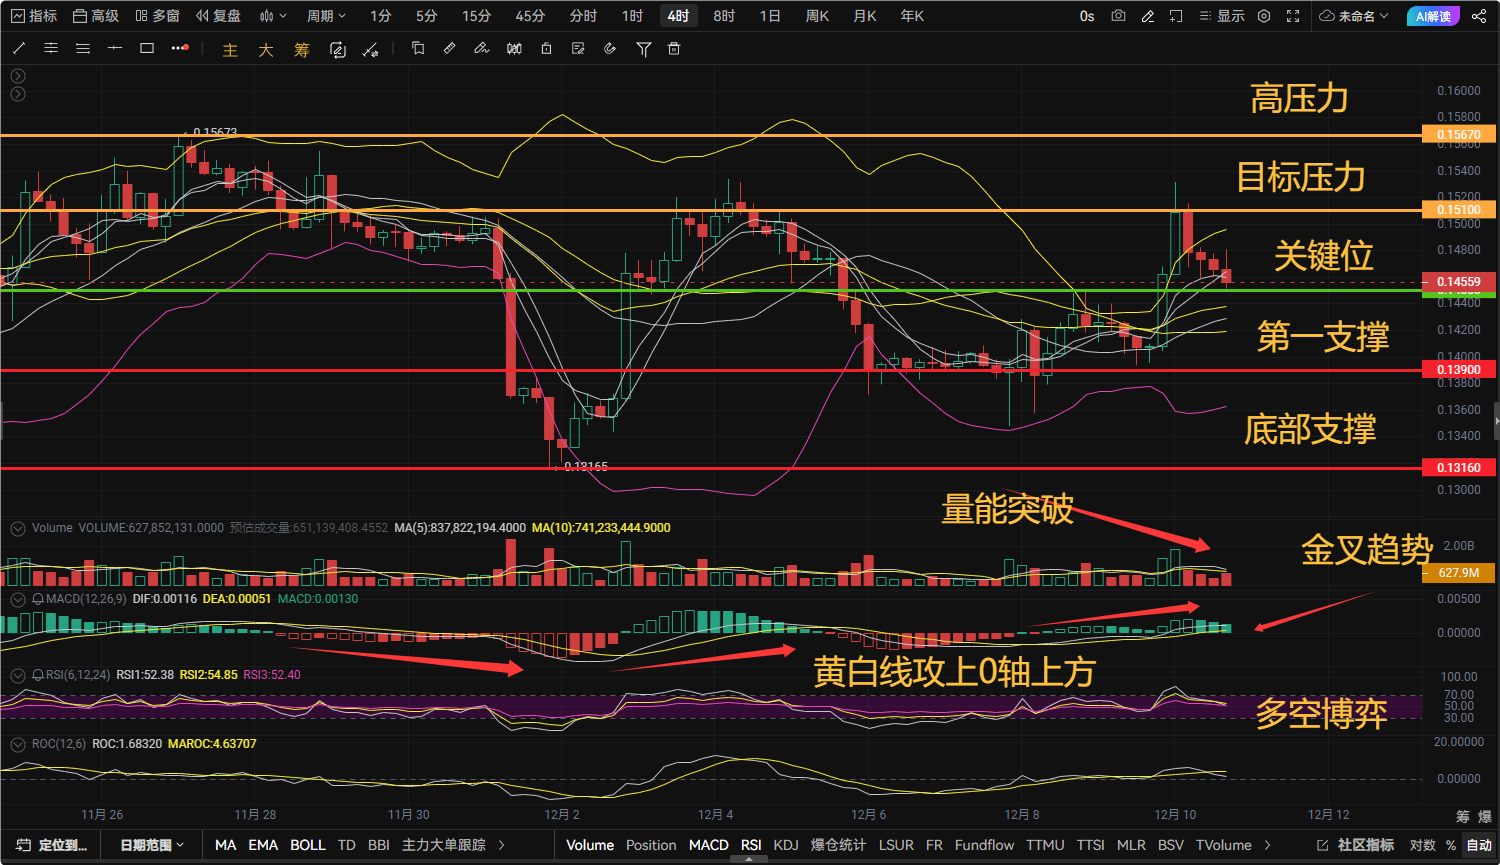Screen dimensions: 1500x865
Task: Click the magnet snap icon
Action: [x=610, y=48]
